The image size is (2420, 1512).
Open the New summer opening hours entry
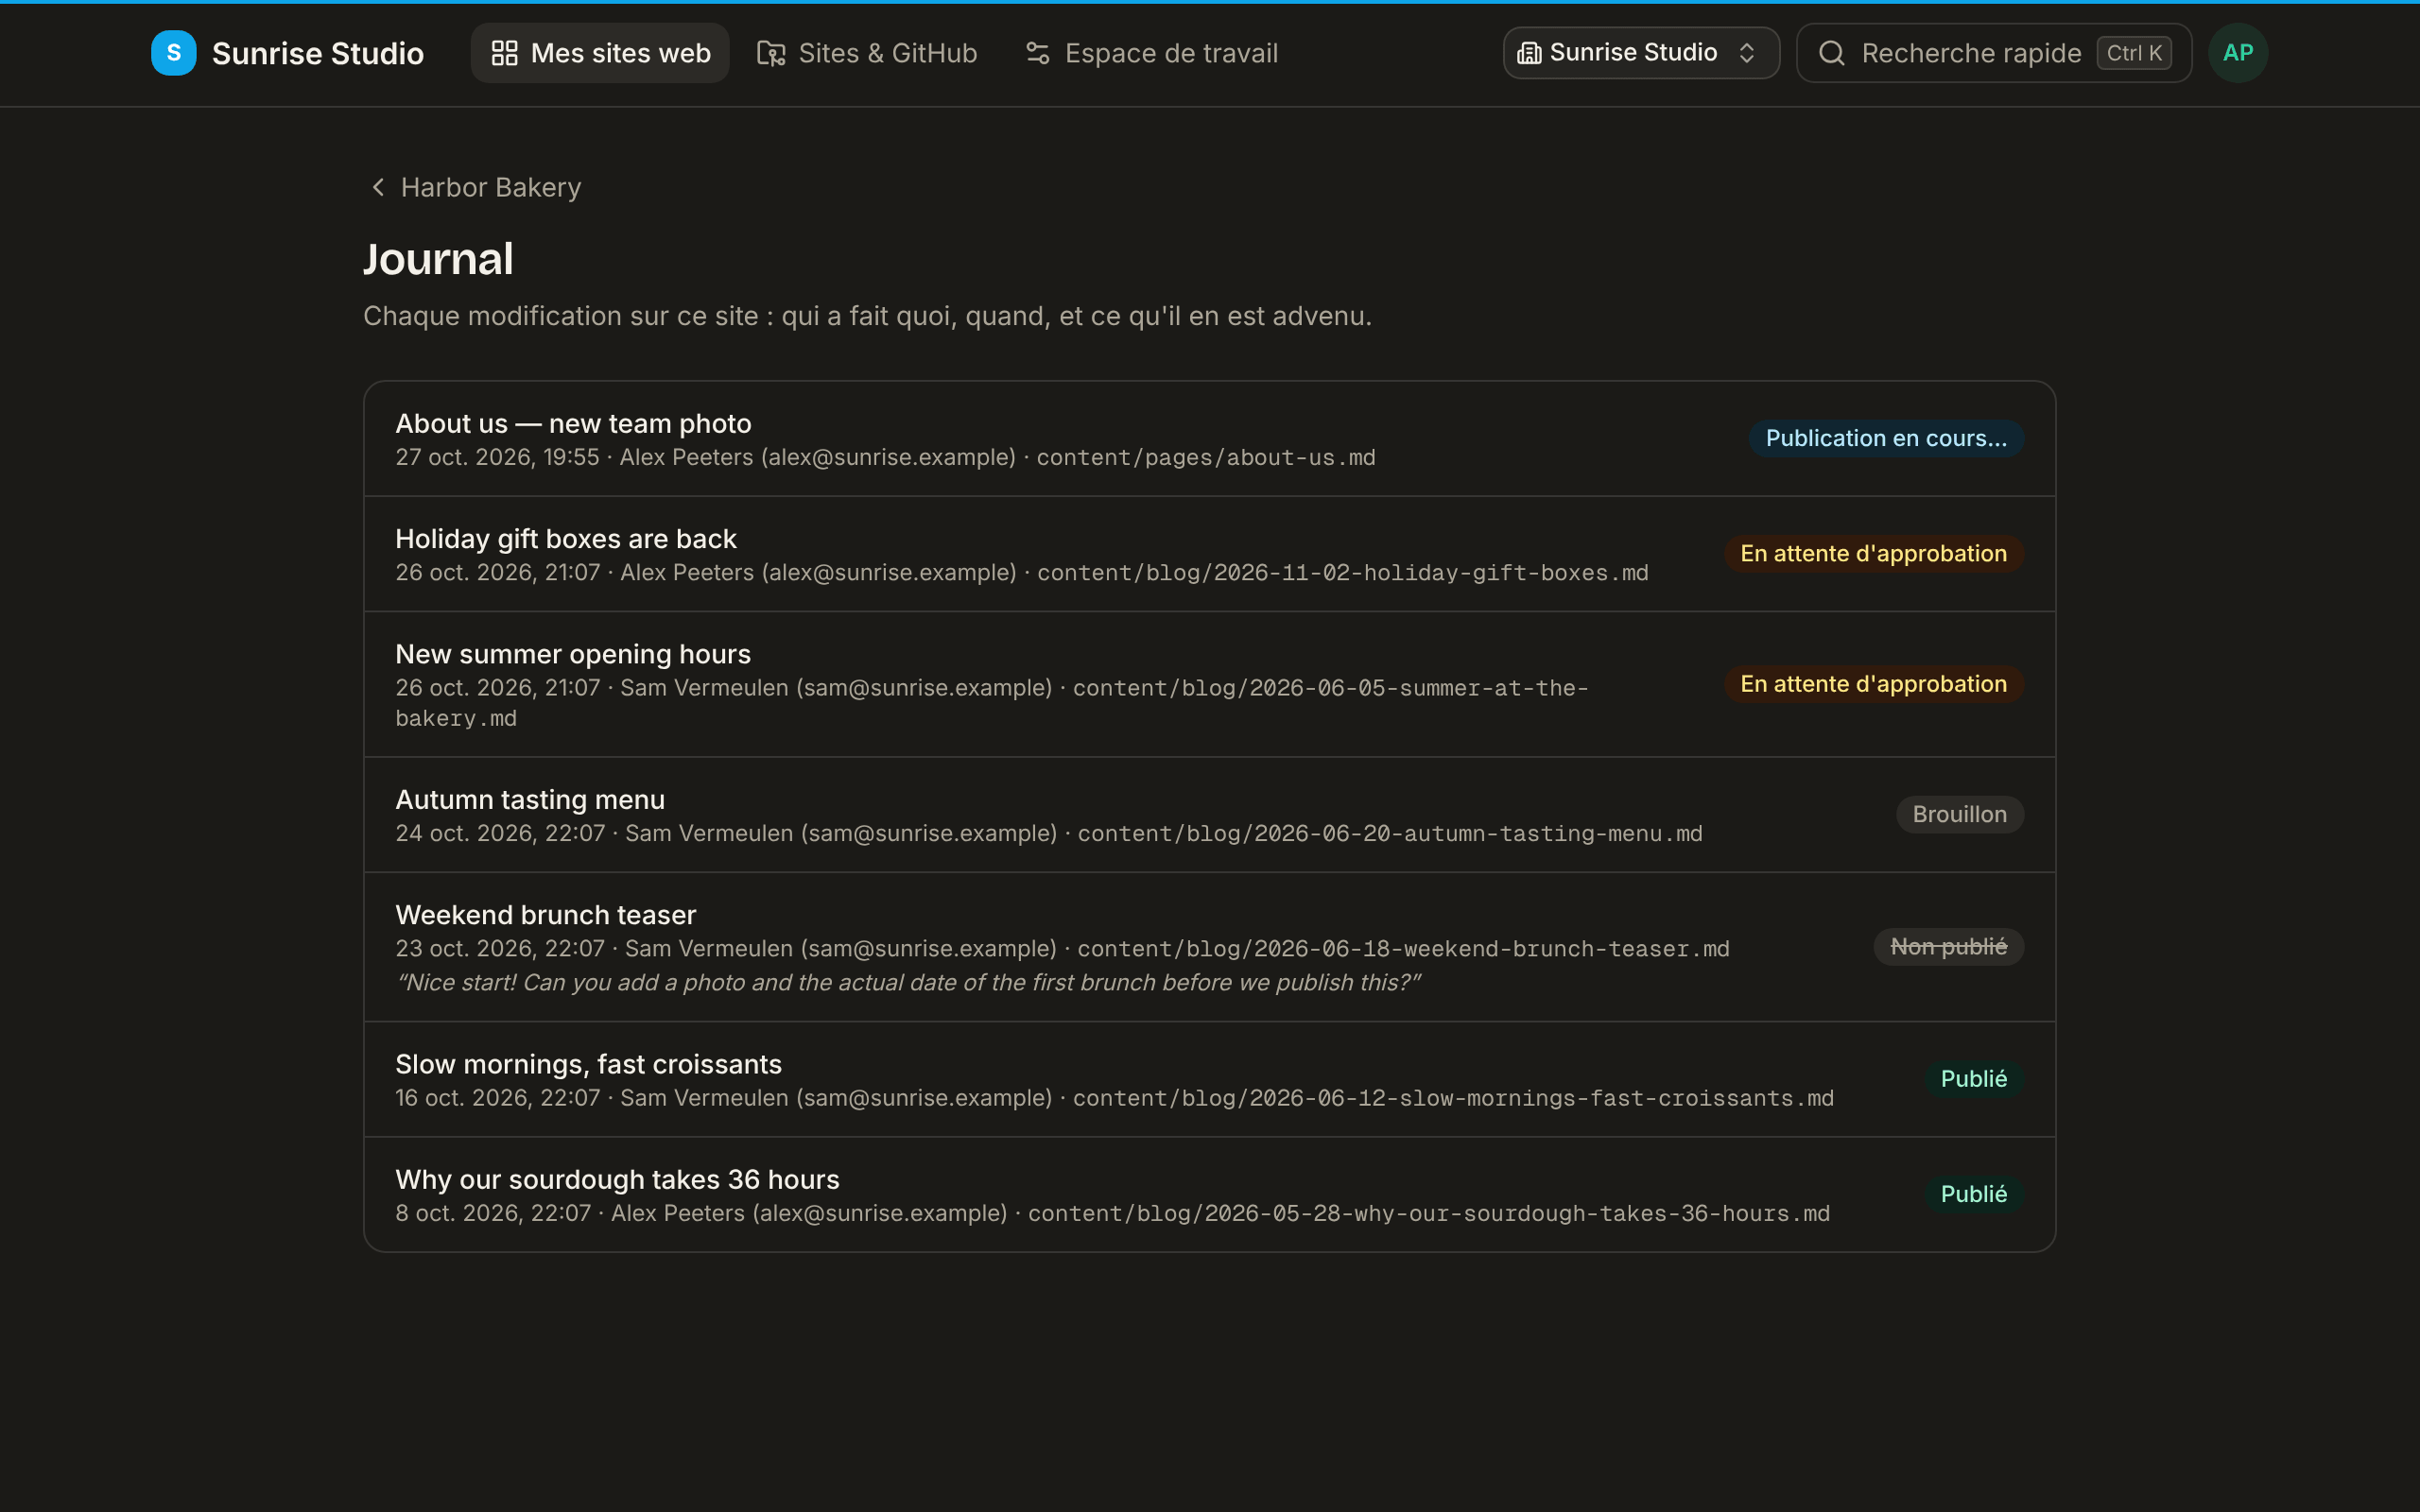[1210, 684]
